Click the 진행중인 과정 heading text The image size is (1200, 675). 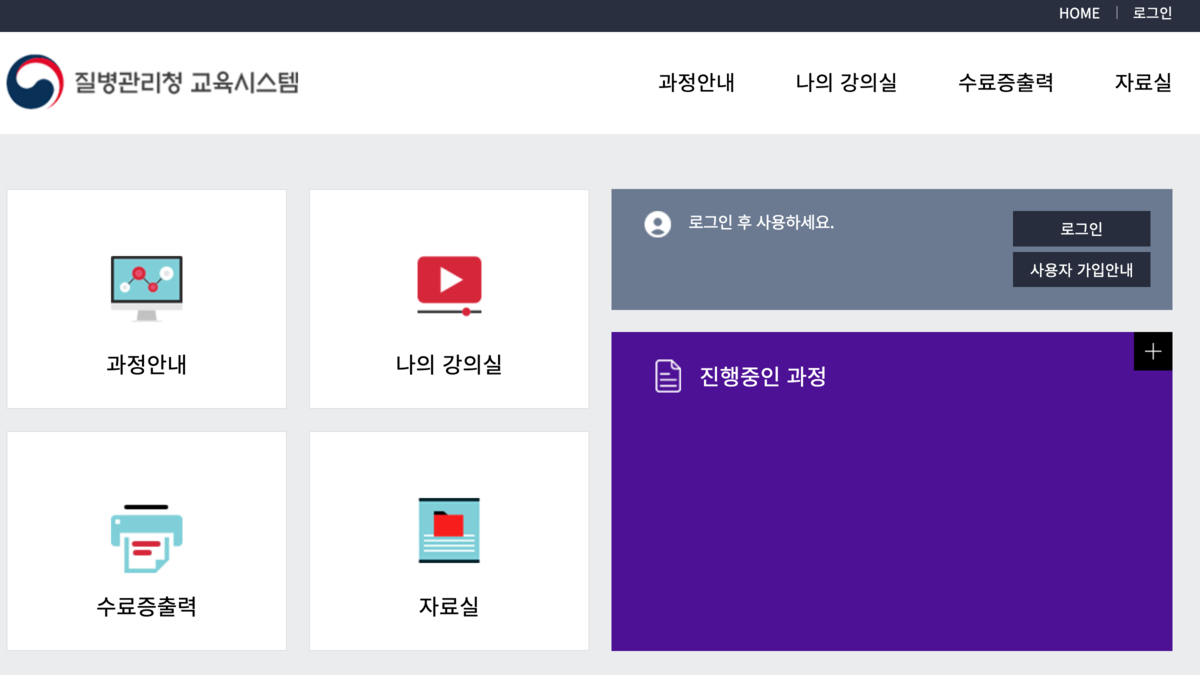[x=762, y=377]
